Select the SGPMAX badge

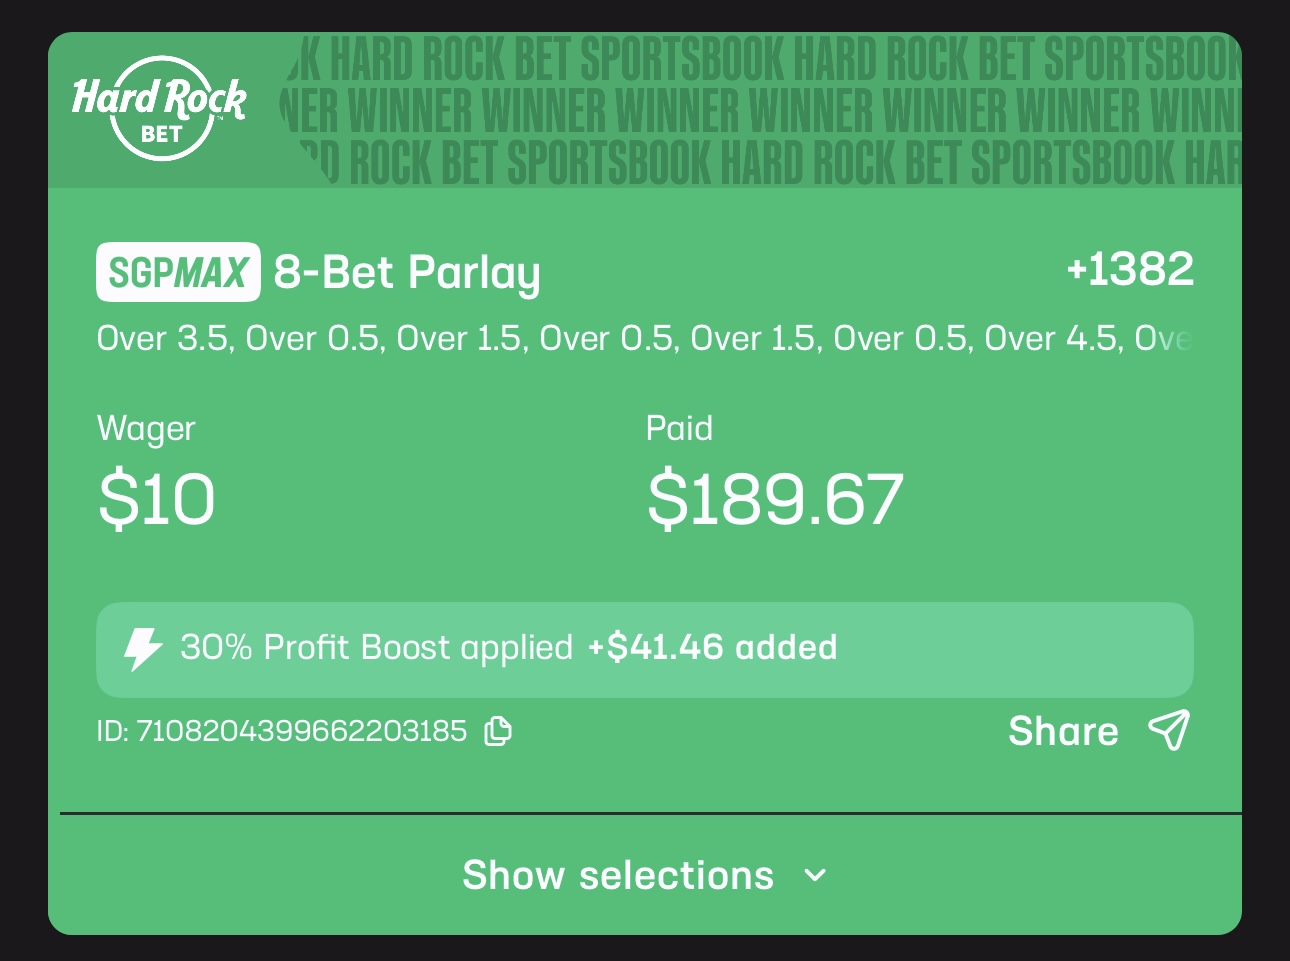point(178,272)
